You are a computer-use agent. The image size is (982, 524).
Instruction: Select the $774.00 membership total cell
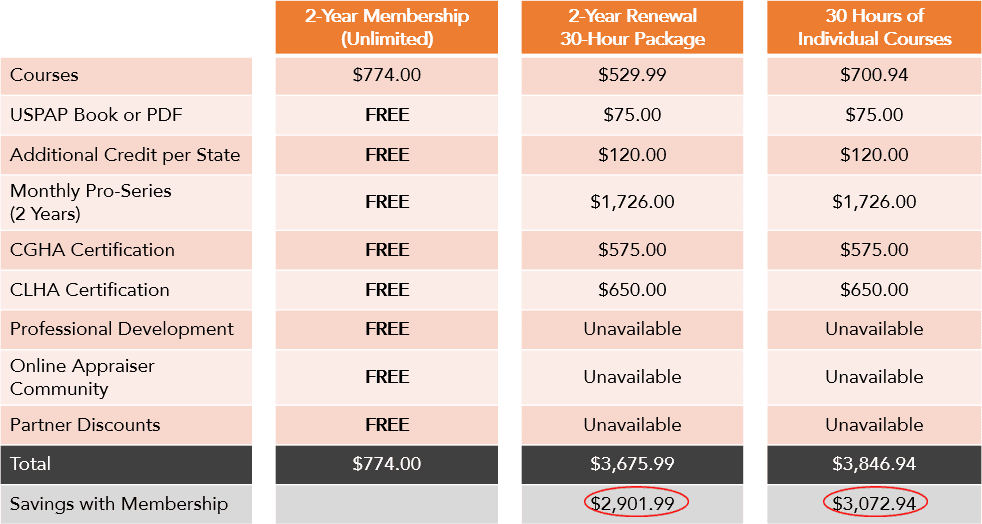point(386,464)
